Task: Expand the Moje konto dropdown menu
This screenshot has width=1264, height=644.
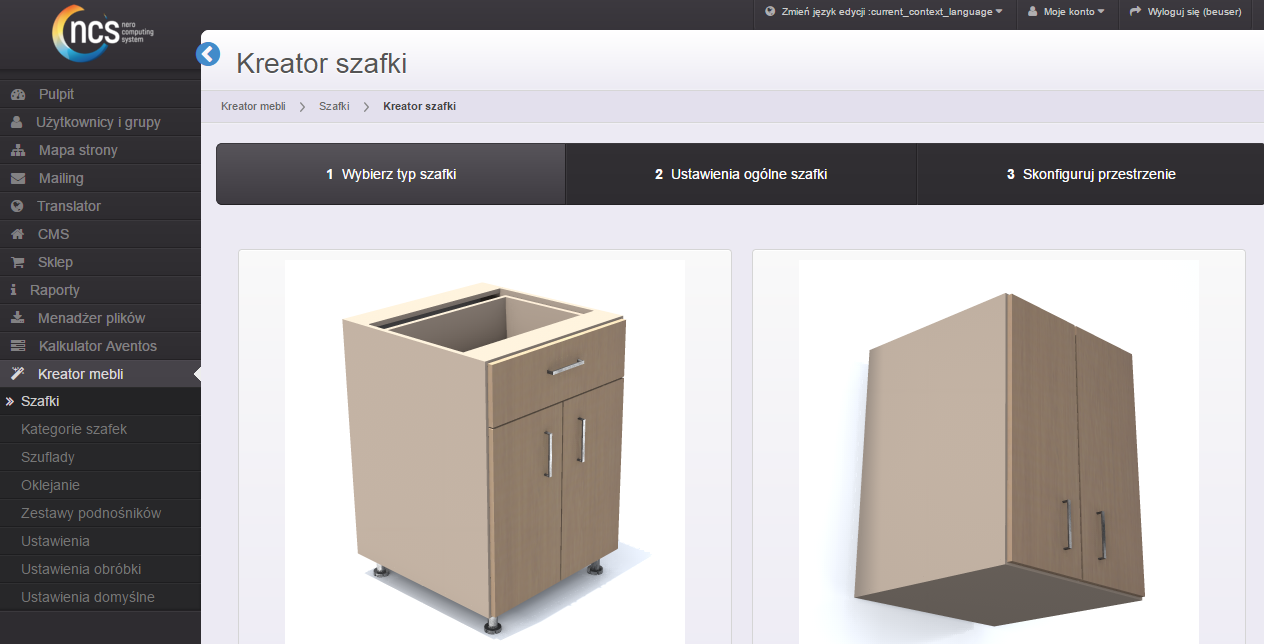Action: pos(1066,12)
